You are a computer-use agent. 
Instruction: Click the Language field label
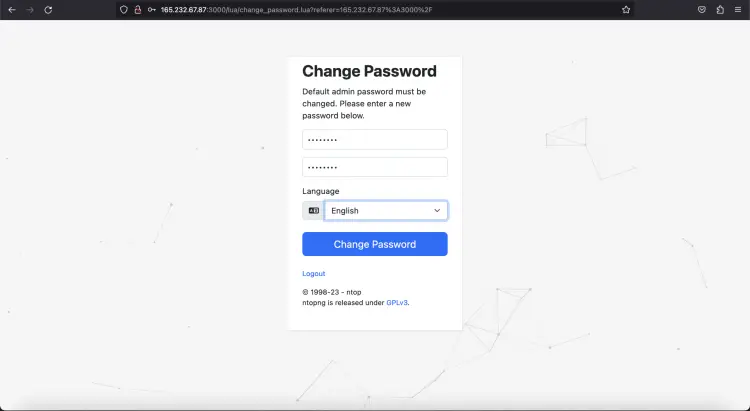(320, 191)
